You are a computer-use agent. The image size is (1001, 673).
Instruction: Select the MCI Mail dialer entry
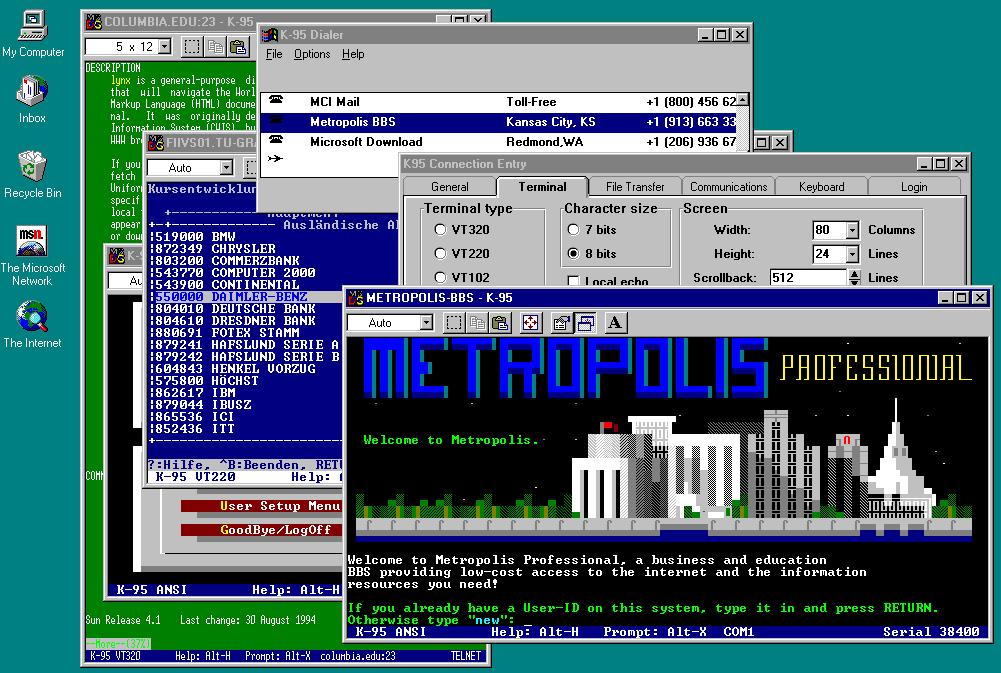(334, 102)
